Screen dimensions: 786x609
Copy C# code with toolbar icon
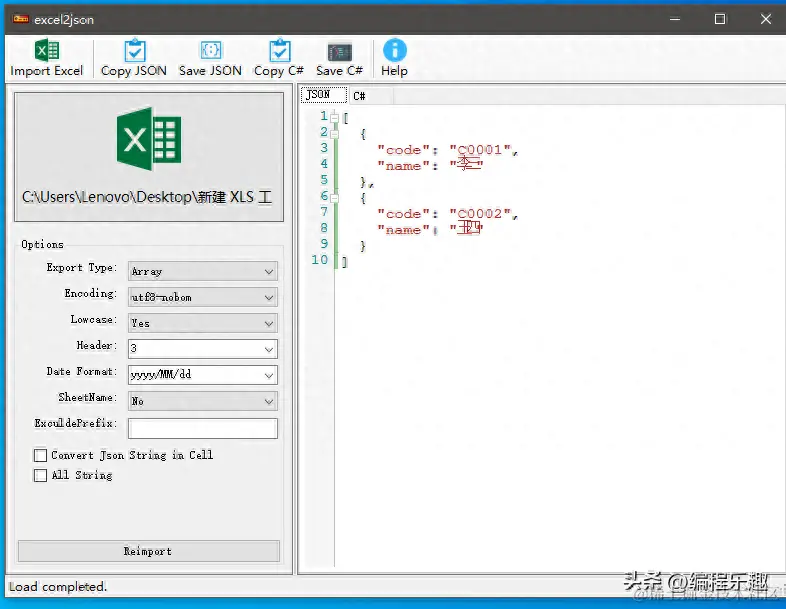[279, 50]
